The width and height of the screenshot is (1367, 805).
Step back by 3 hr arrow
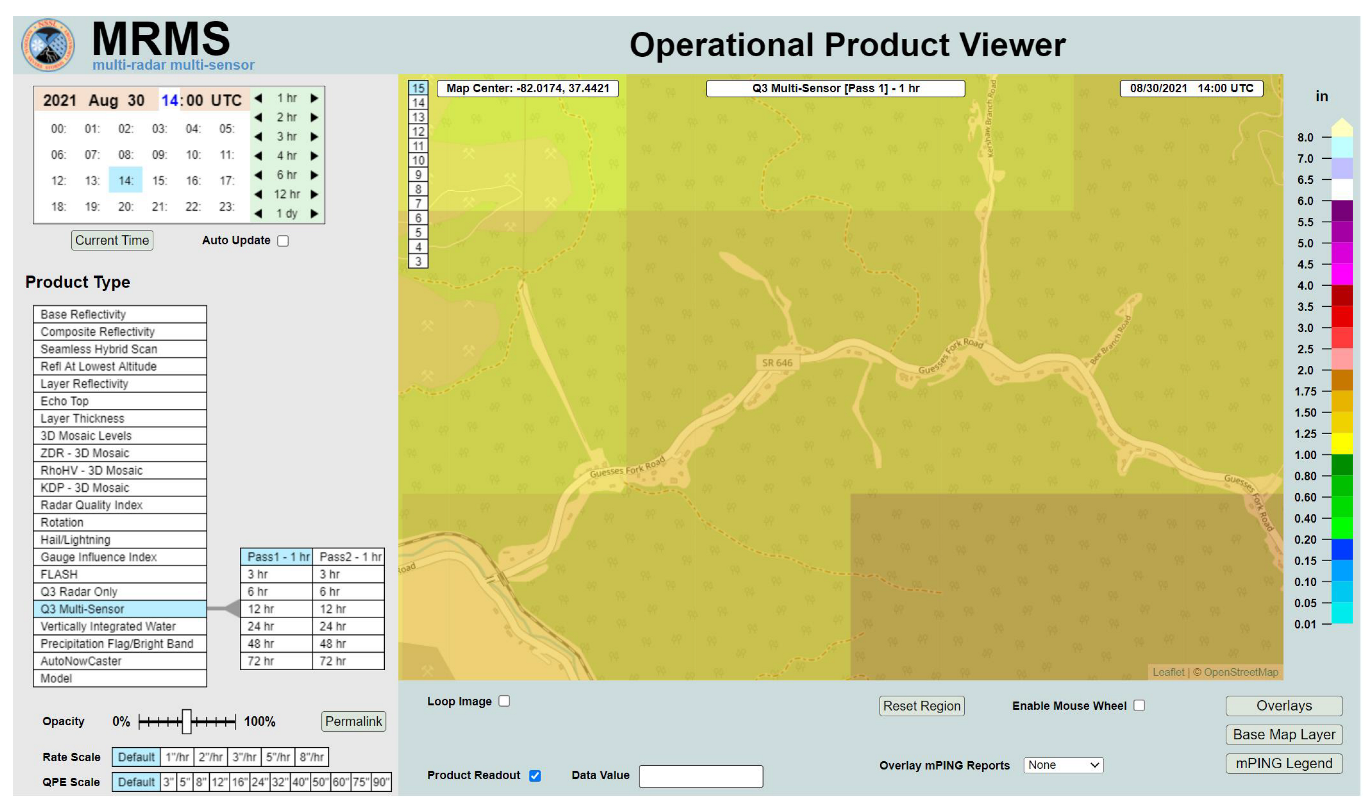click(x=258, y=136)
